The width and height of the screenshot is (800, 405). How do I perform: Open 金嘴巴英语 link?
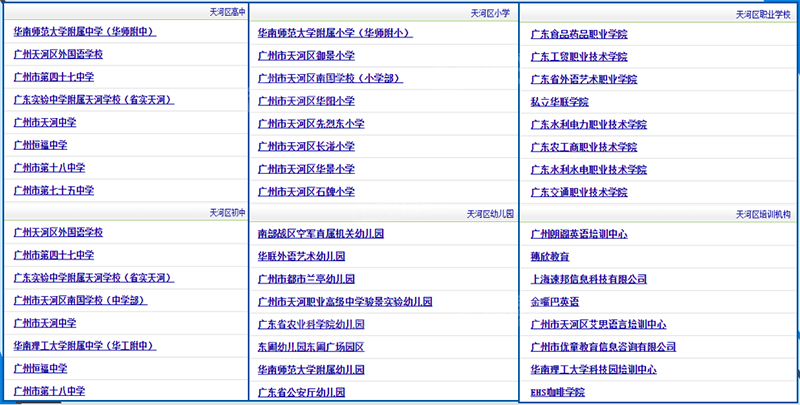click(555, 302)
